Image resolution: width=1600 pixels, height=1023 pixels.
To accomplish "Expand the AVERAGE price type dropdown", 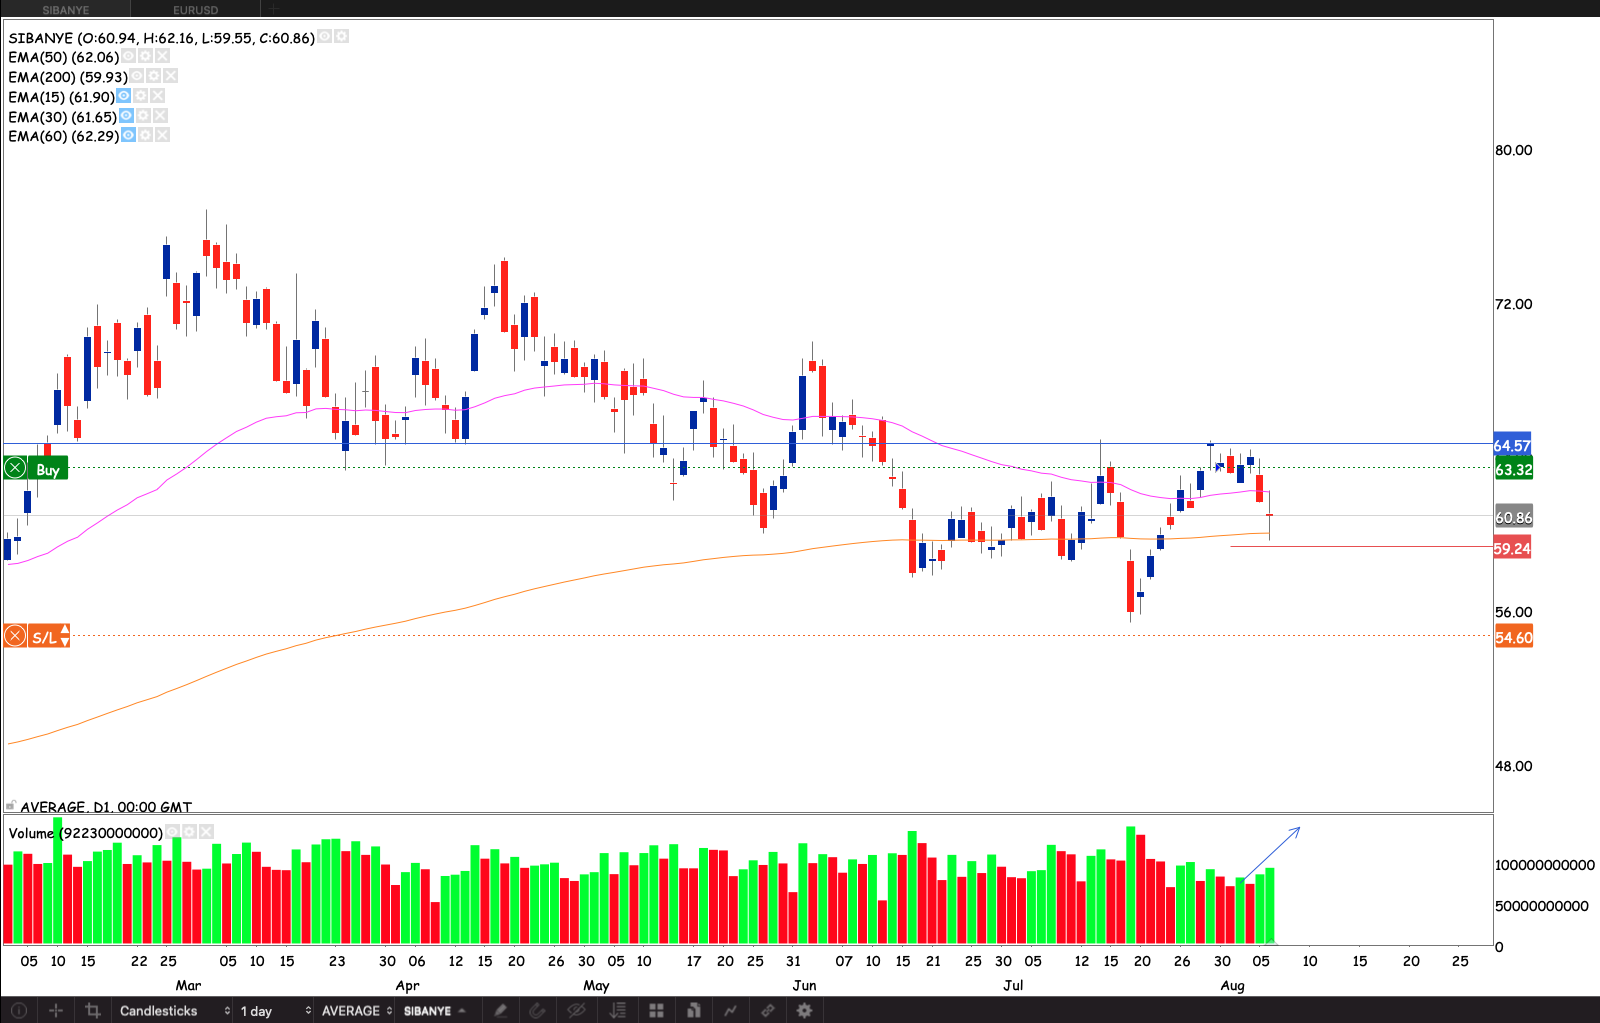I will click(x=356, y=1011).
